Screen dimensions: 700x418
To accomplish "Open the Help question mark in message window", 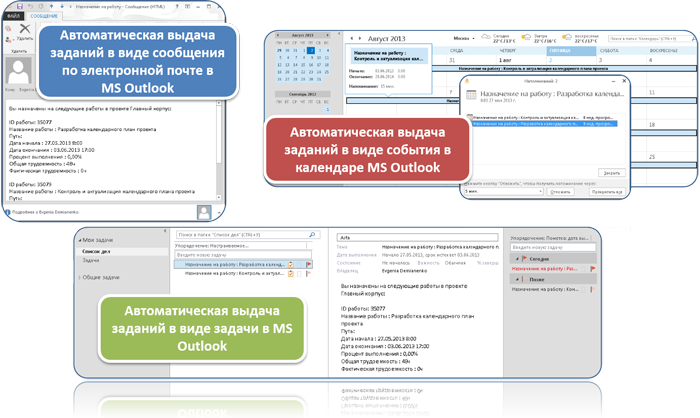I will coord(178,7).
